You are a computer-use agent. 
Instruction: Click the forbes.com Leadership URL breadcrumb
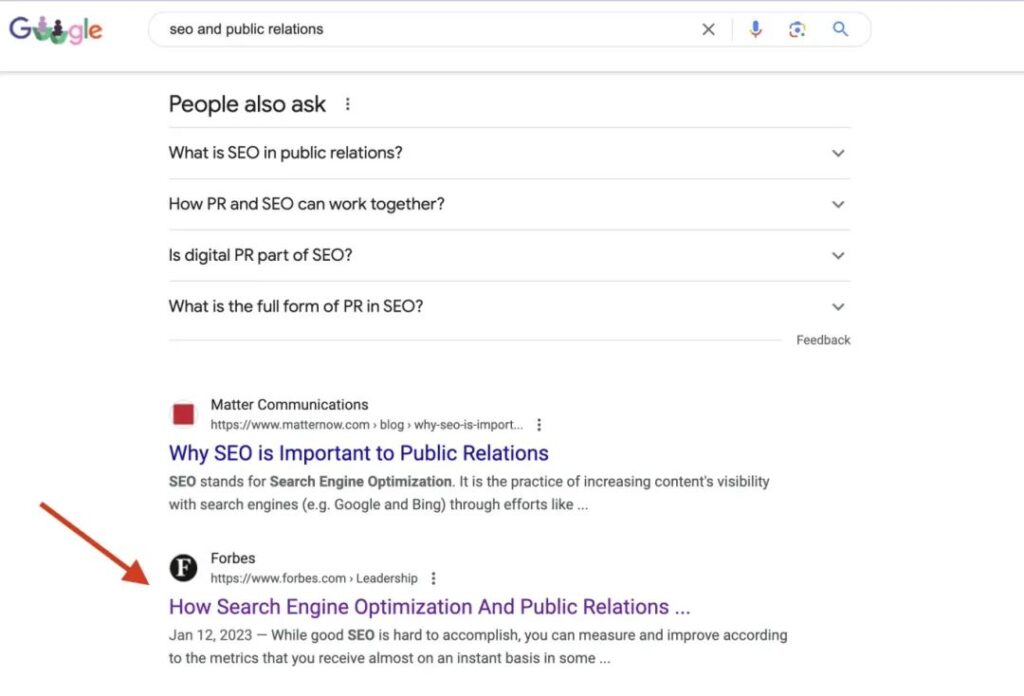point(313,578)
